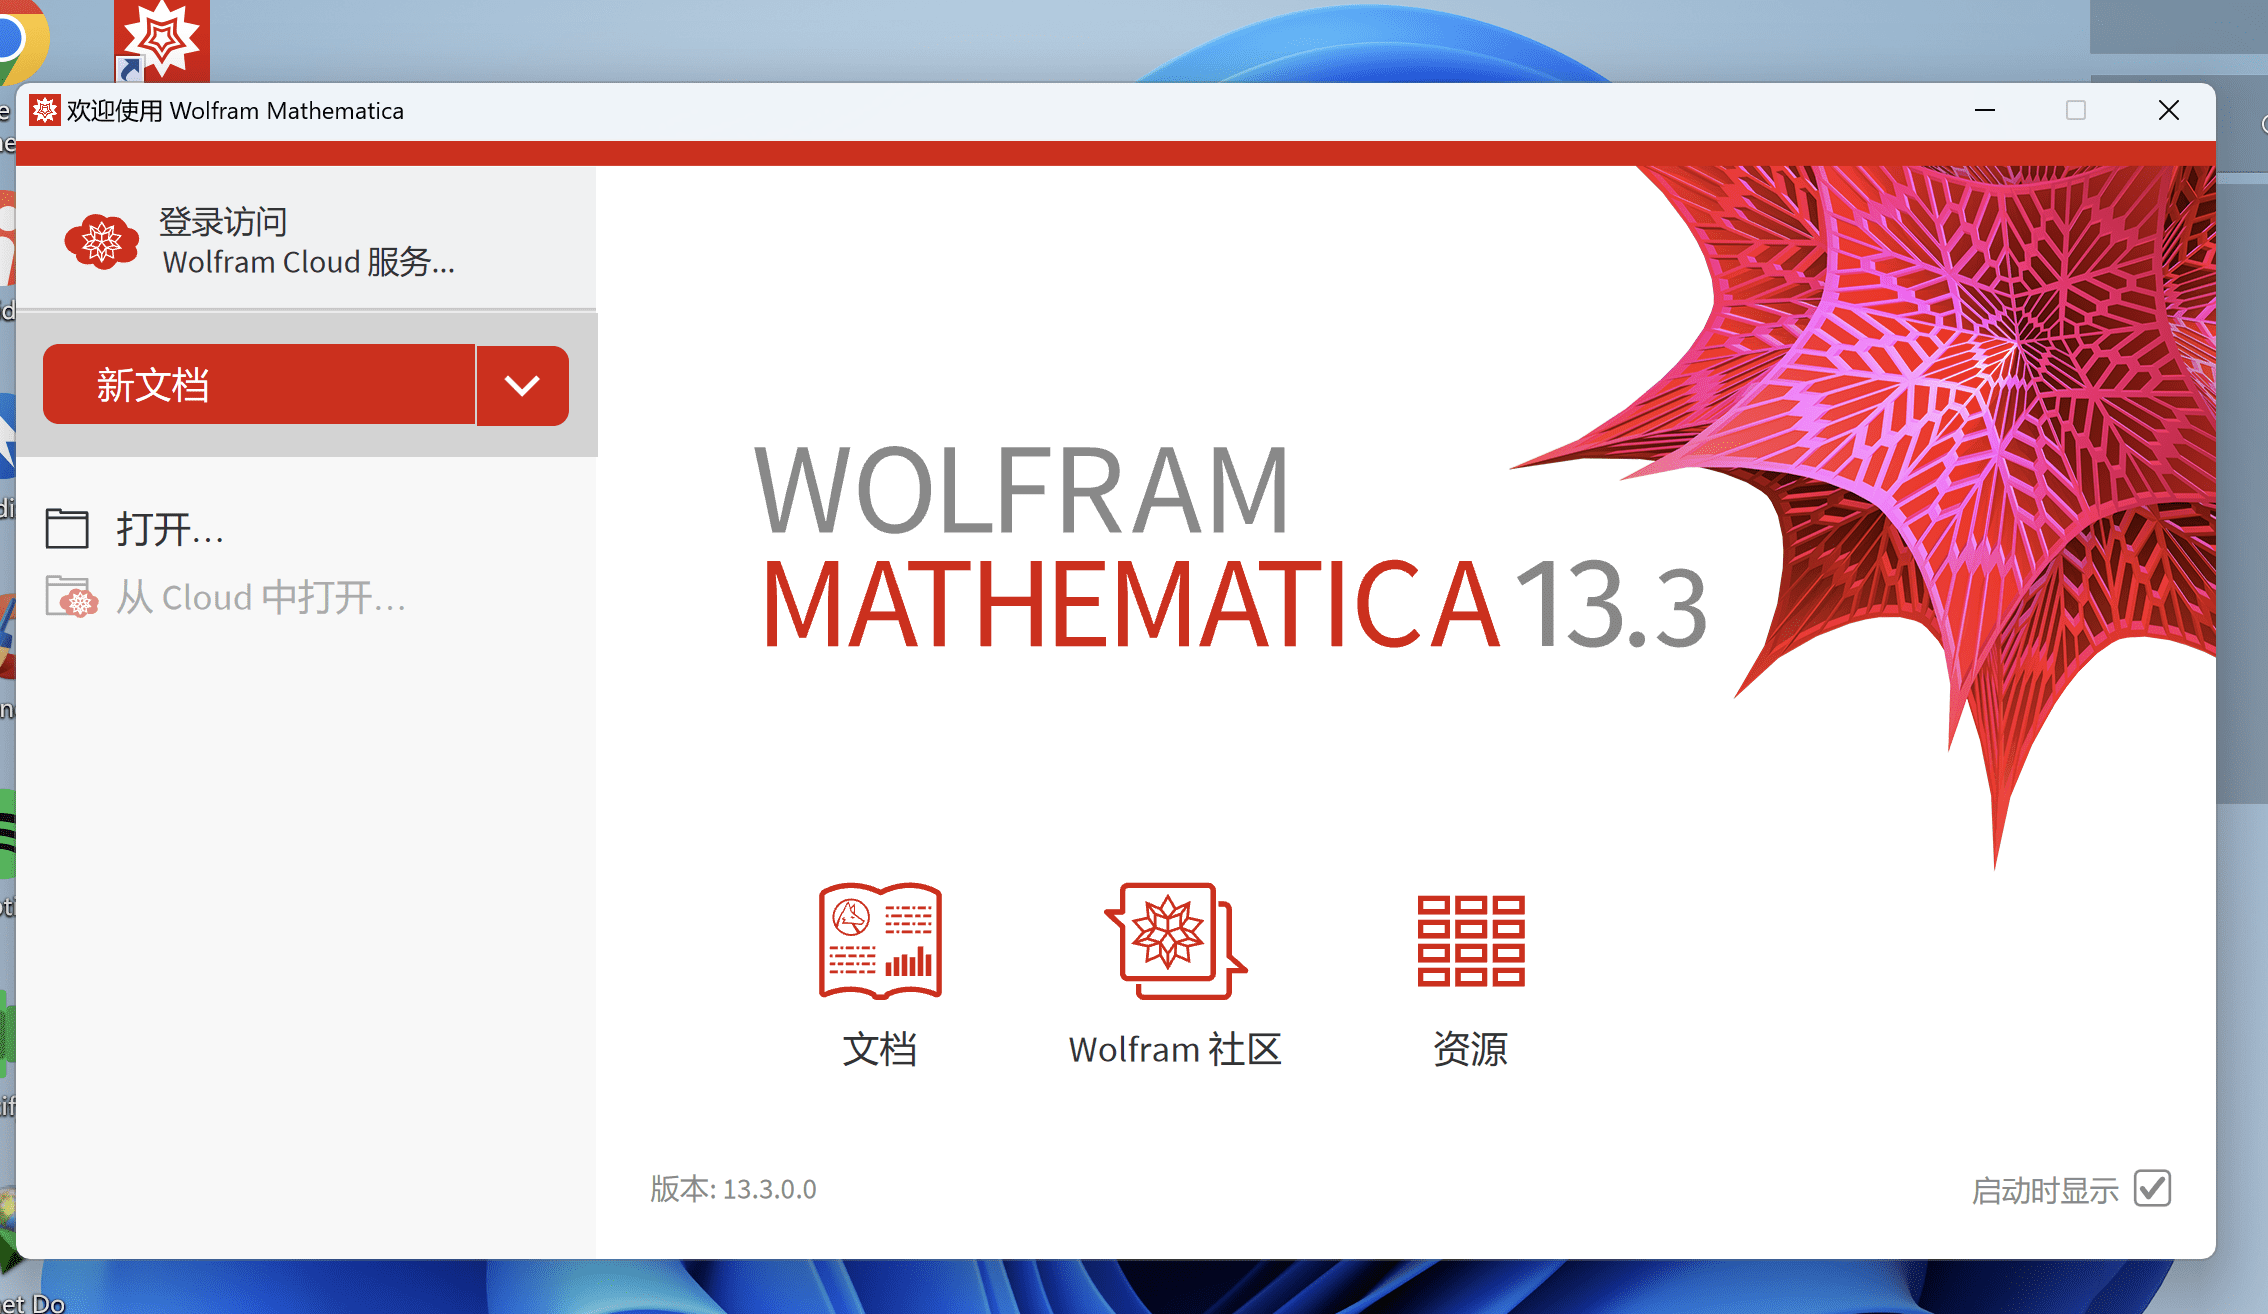Click the version 13.3.0.0 text
2268x1314 pixels.
(x=733, y=1189)
